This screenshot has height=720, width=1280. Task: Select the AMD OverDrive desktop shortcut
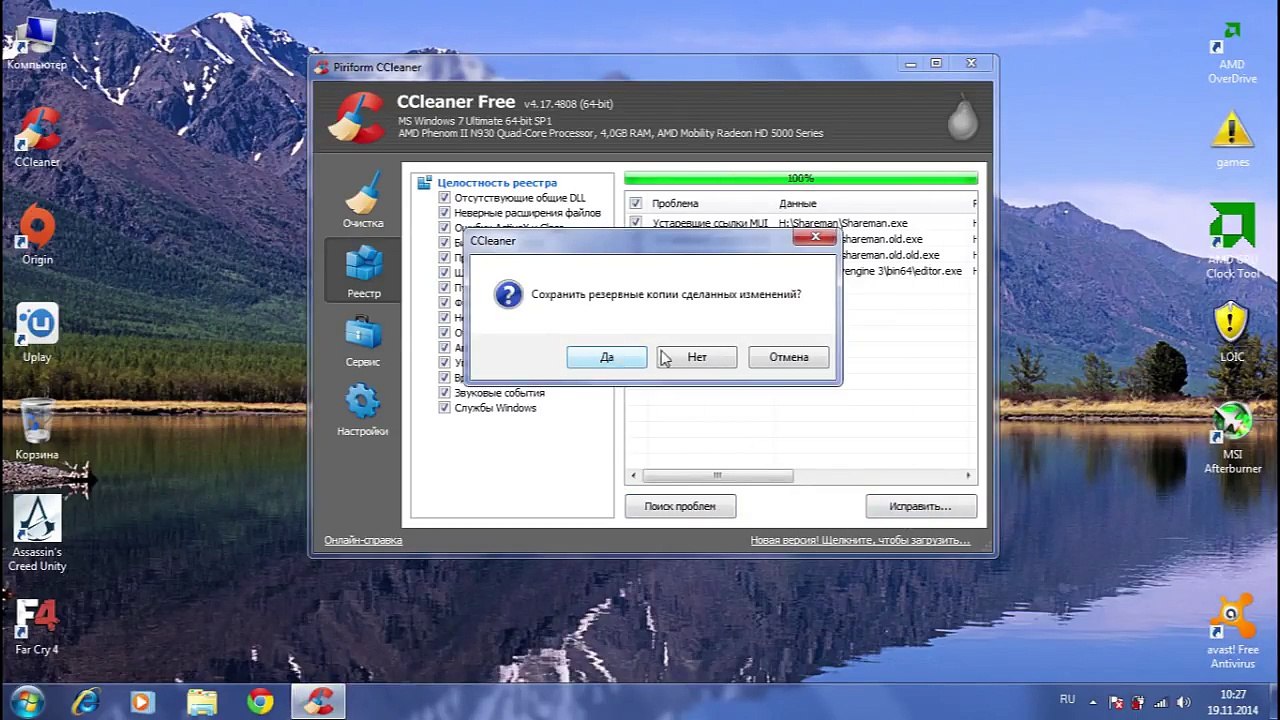pos(1232,52)
